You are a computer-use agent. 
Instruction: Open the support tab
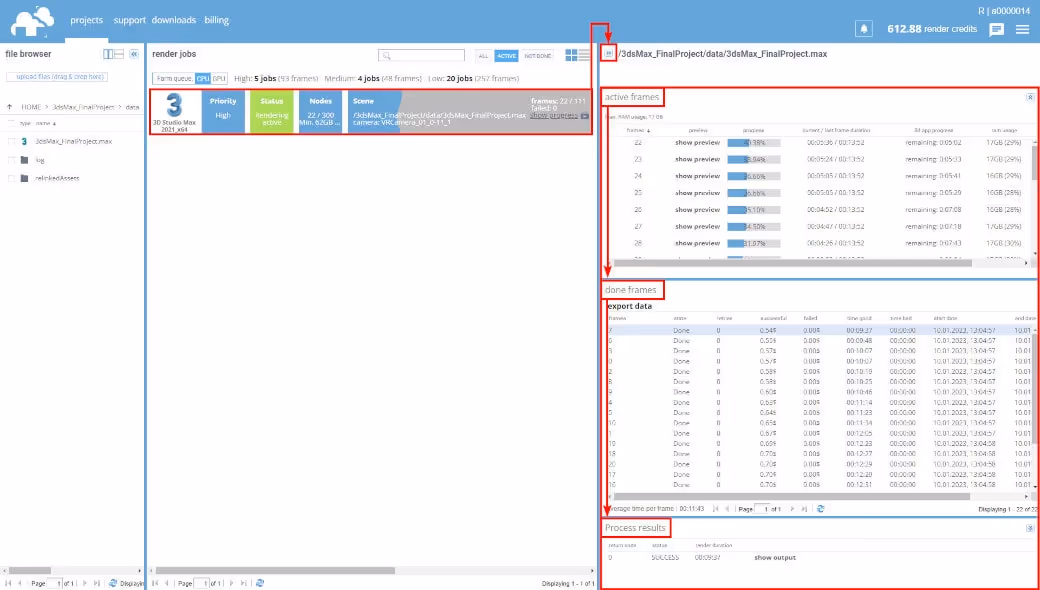point(129,20)
